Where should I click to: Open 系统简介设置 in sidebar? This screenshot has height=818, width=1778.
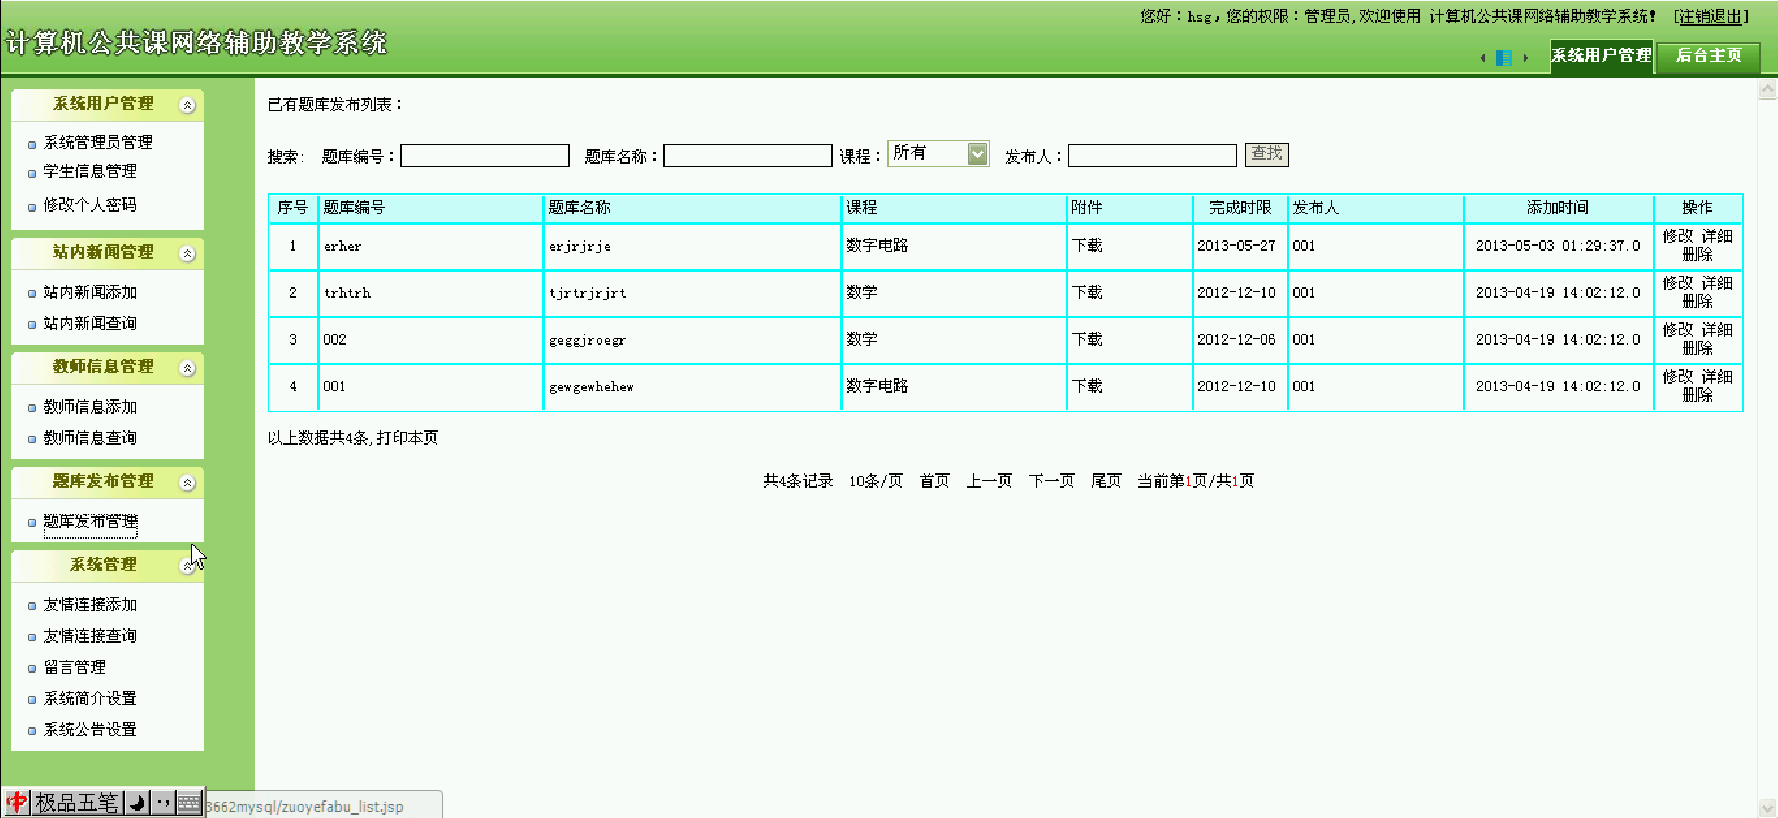coord(90,699)
